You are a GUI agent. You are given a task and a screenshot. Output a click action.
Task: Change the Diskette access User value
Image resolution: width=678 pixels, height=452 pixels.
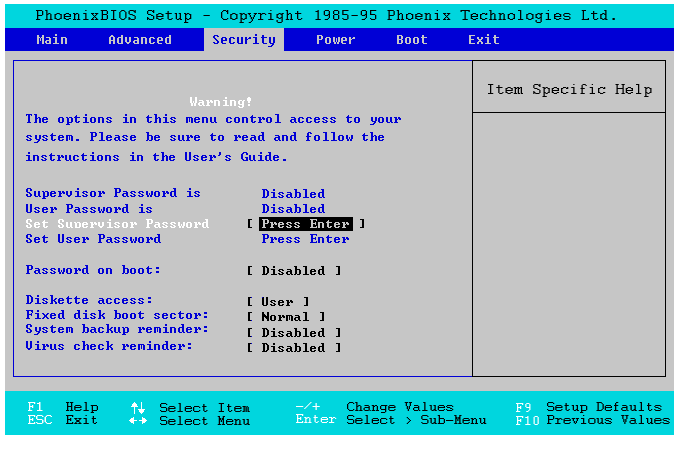click(278, 302)
